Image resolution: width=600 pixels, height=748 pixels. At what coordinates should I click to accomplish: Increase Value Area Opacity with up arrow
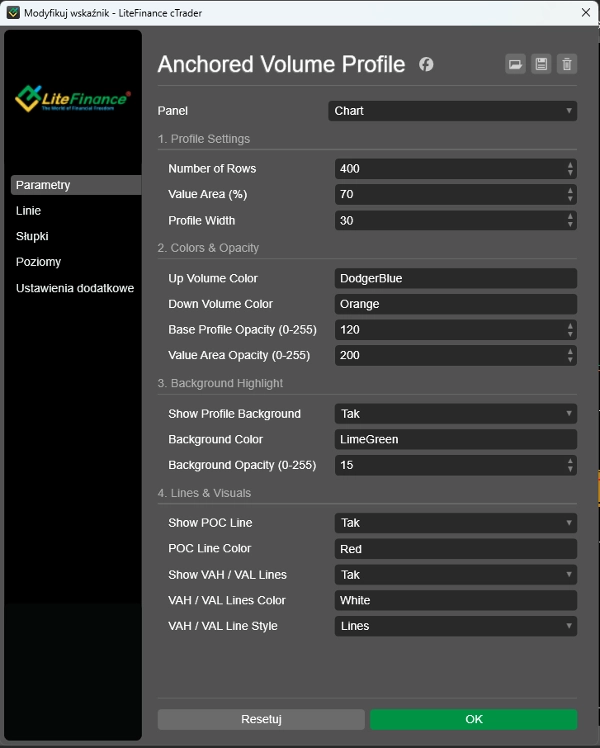(x=570, y=352)
